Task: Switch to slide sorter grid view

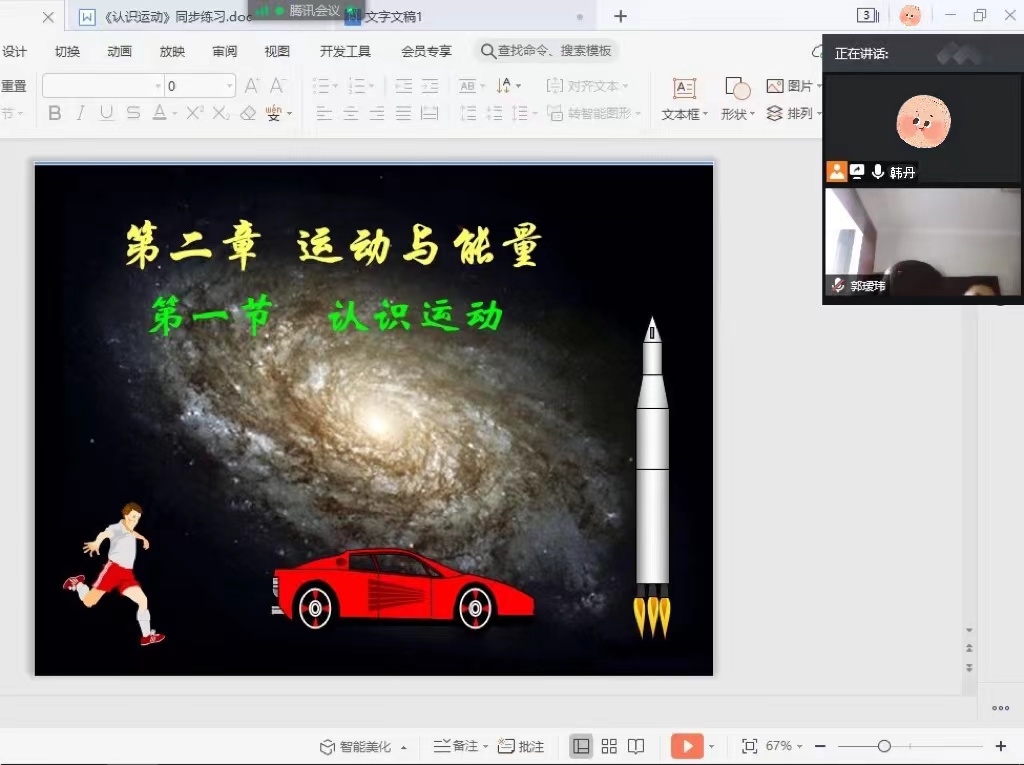Action: tap(609, 746)
